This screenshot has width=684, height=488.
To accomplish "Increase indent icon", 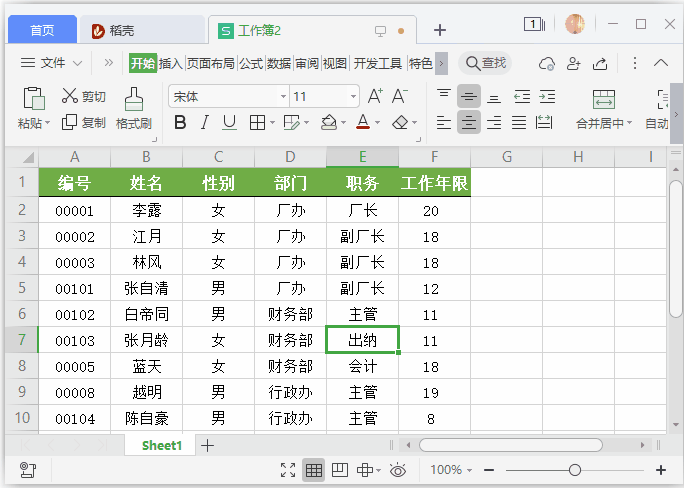I will pos(547,96).
